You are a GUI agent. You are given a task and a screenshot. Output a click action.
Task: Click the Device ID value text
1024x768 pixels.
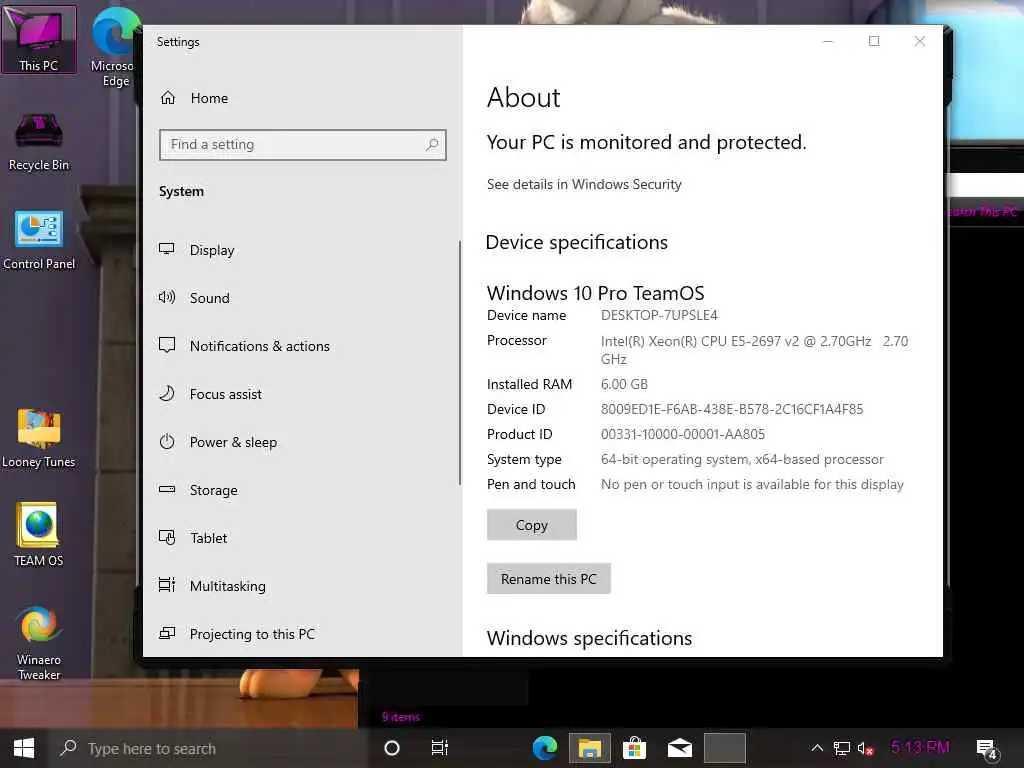coord(731,409)
